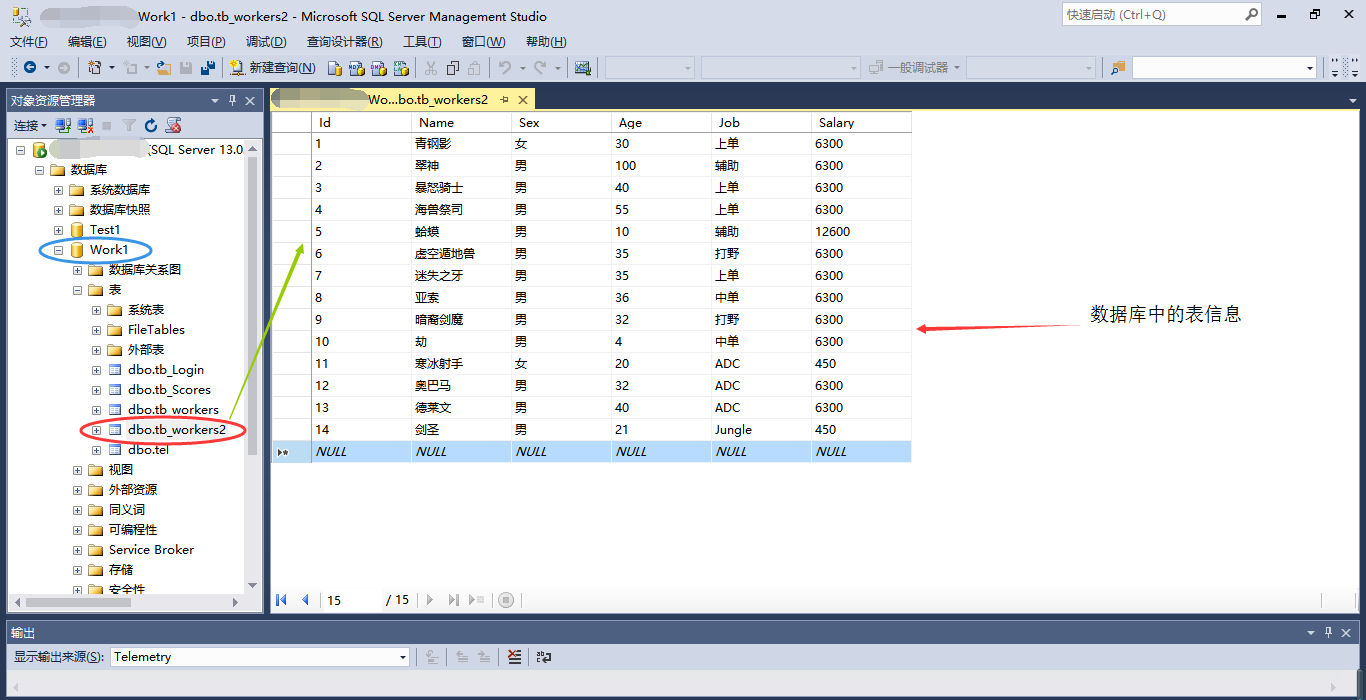Close the tb_workers2 document tab
Screen dimensions: 1366x700
pyautogui.click(x=523, y=99)
